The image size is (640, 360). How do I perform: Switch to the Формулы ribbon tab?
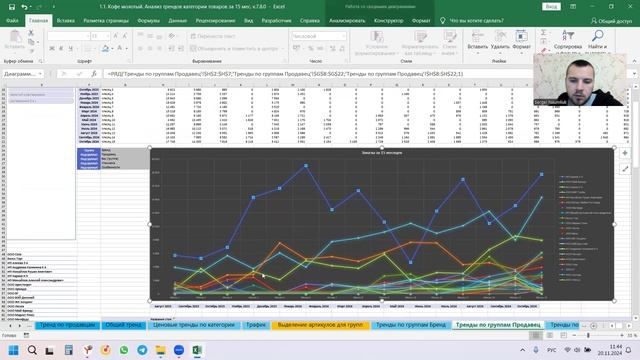[x=149, y=20]
